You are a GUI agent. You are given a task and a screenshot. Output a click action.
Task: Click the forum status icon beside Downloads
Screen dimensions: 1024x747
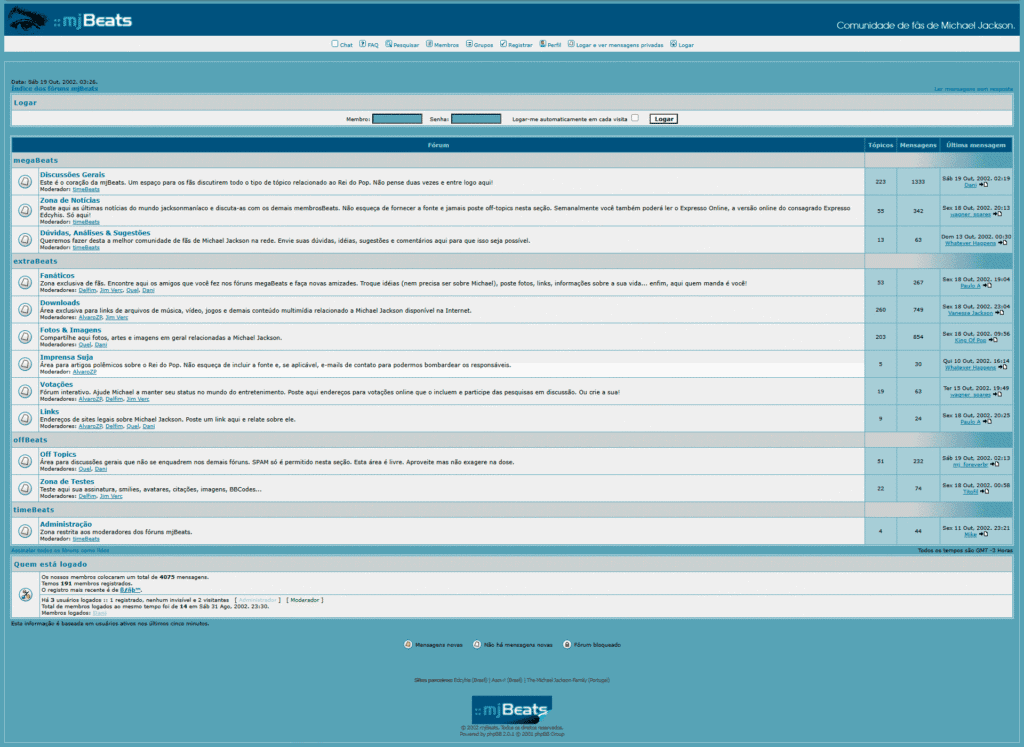[25, 310]
